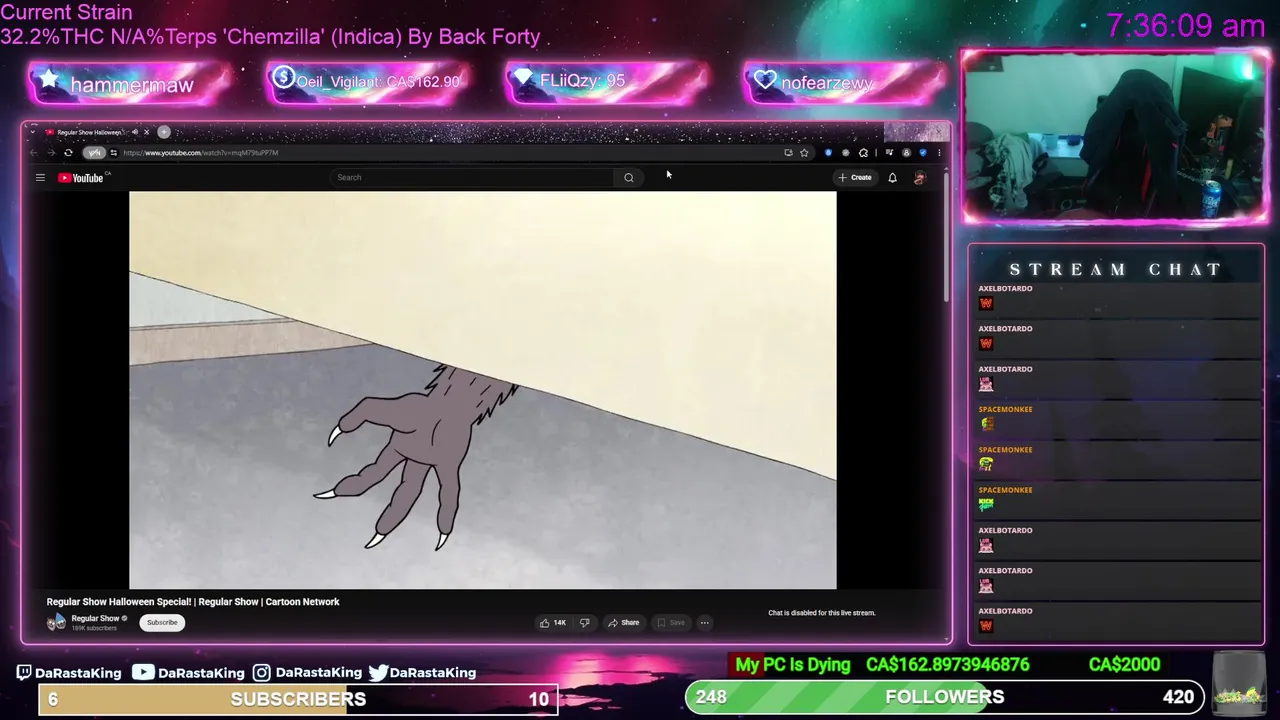Viewport: 1280px width, 720px height.
Task: Open the YouTube account avatar menu
Action: (x=919, y=178)
